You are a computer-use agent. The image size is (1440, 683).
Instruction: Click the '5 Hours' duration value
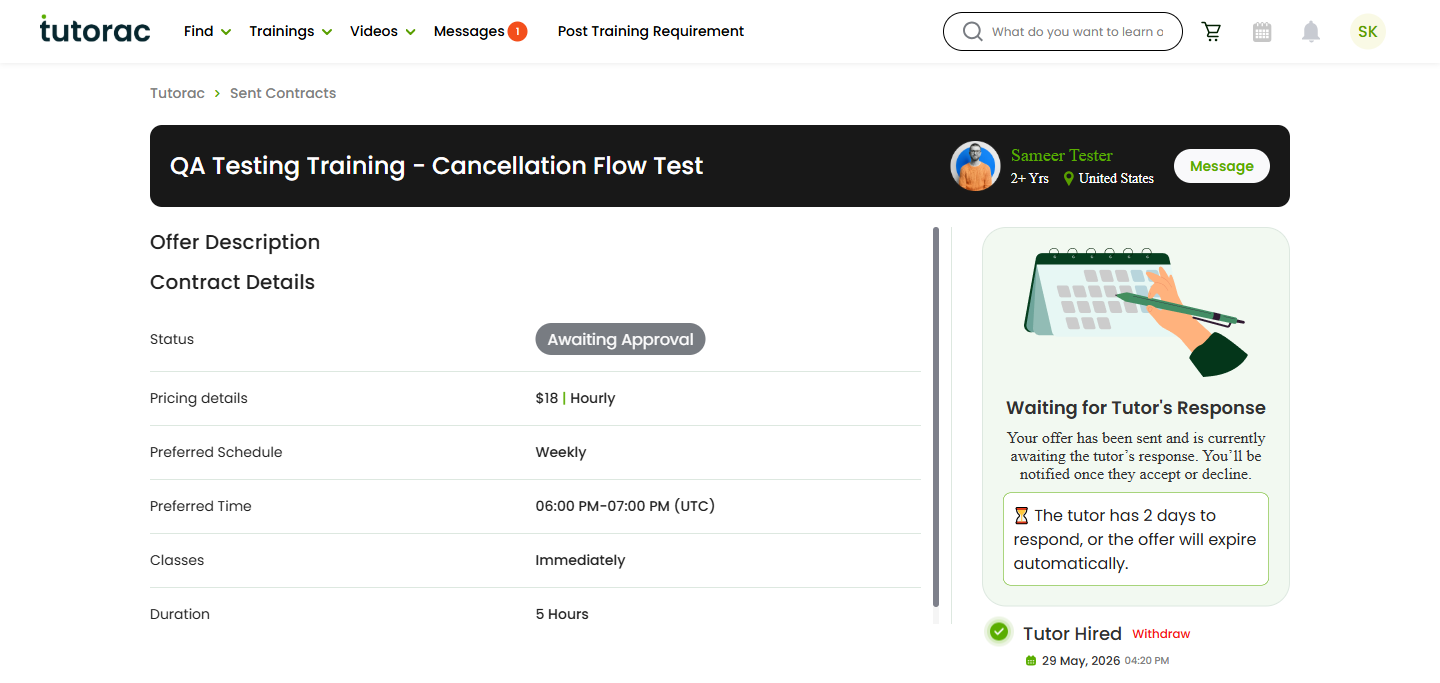(562, 614)
